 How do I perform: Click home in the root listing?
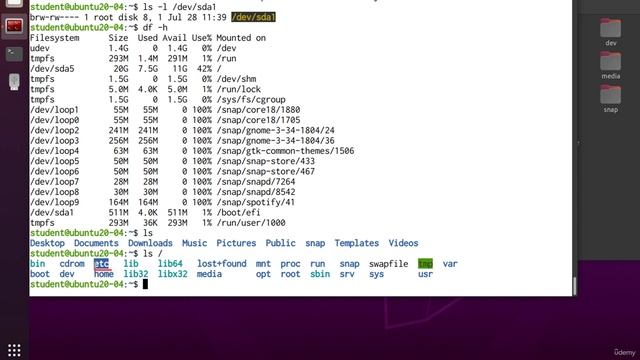click(x=104, y=274)
